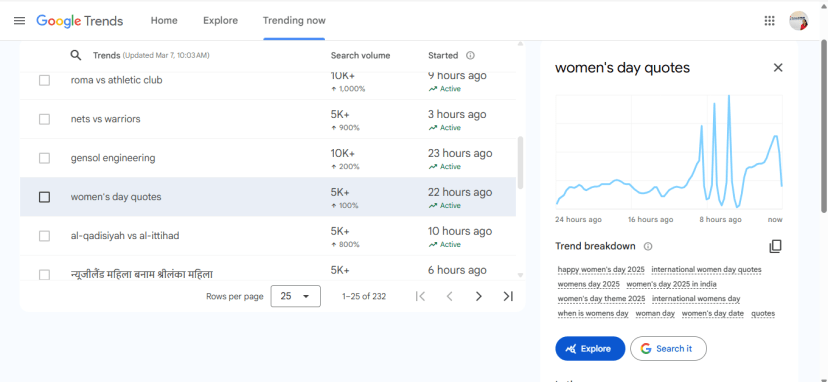Image resolution: width=828 pixels, height=382 pixels.
Task: Open international women day quotes term
Action: pos(707,269)
